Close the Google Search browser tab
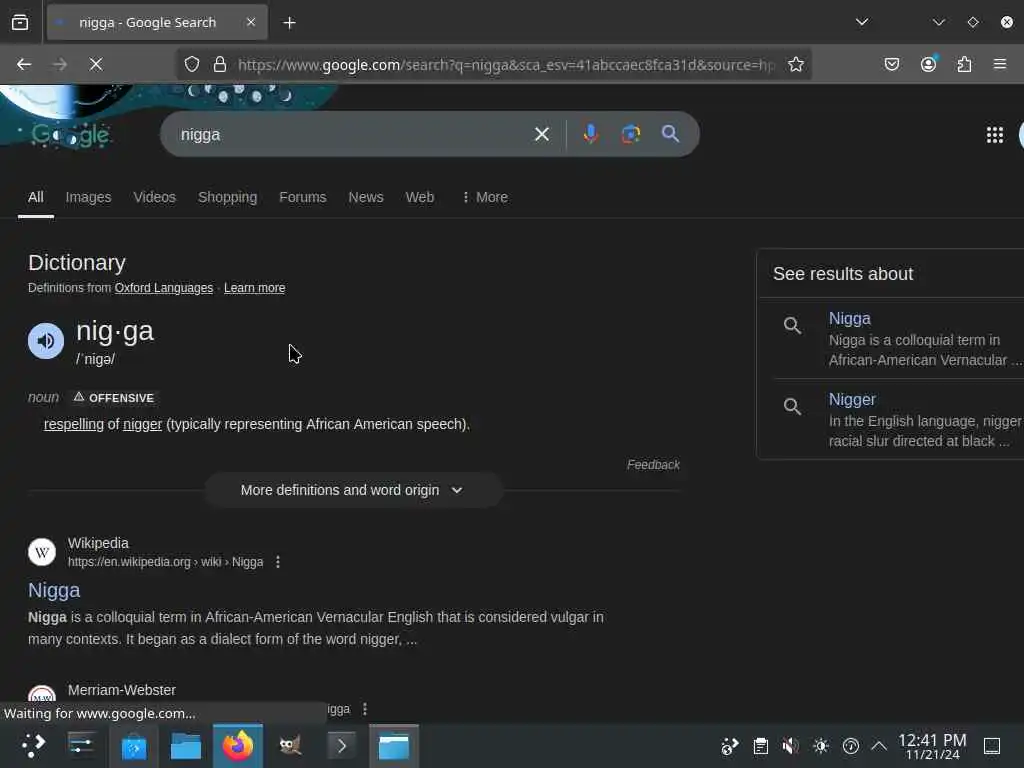The height and width of the screenshot is (768, 1024). (x=251, y=22)
